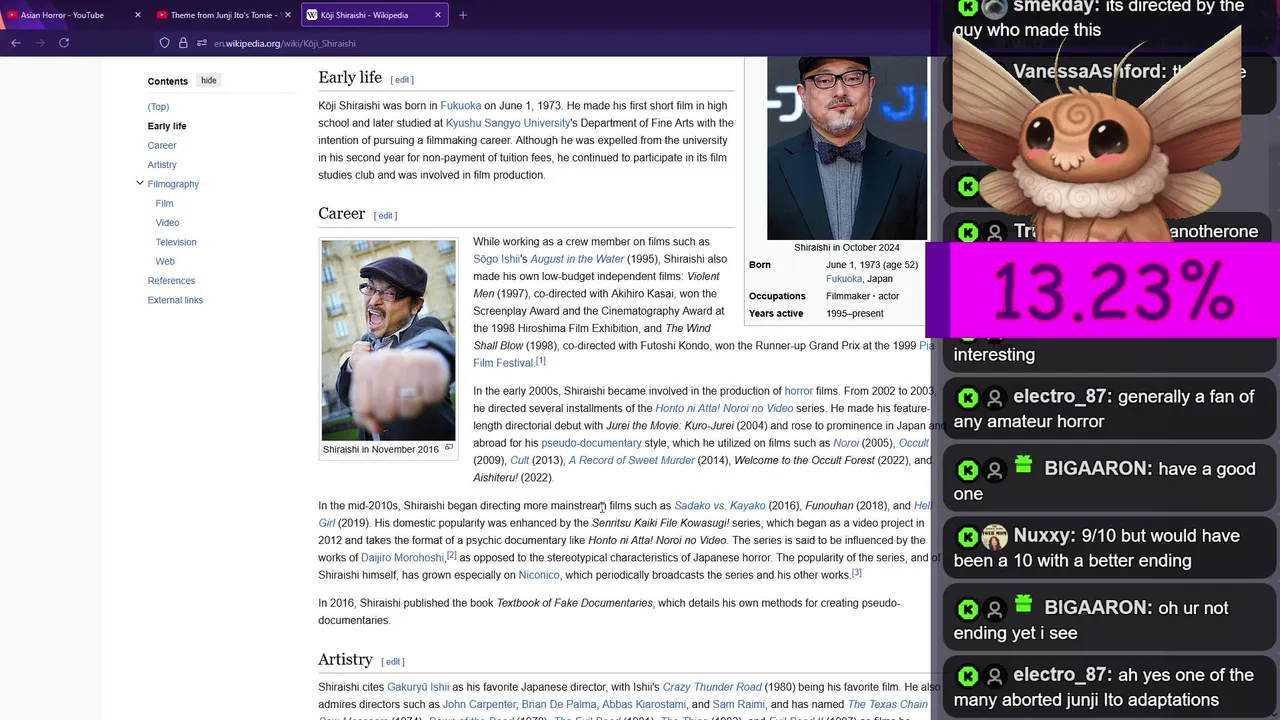This screenshot has height=720, width=1280.
Task: Go to References in contents sidebar
Action: pos(171,281)
